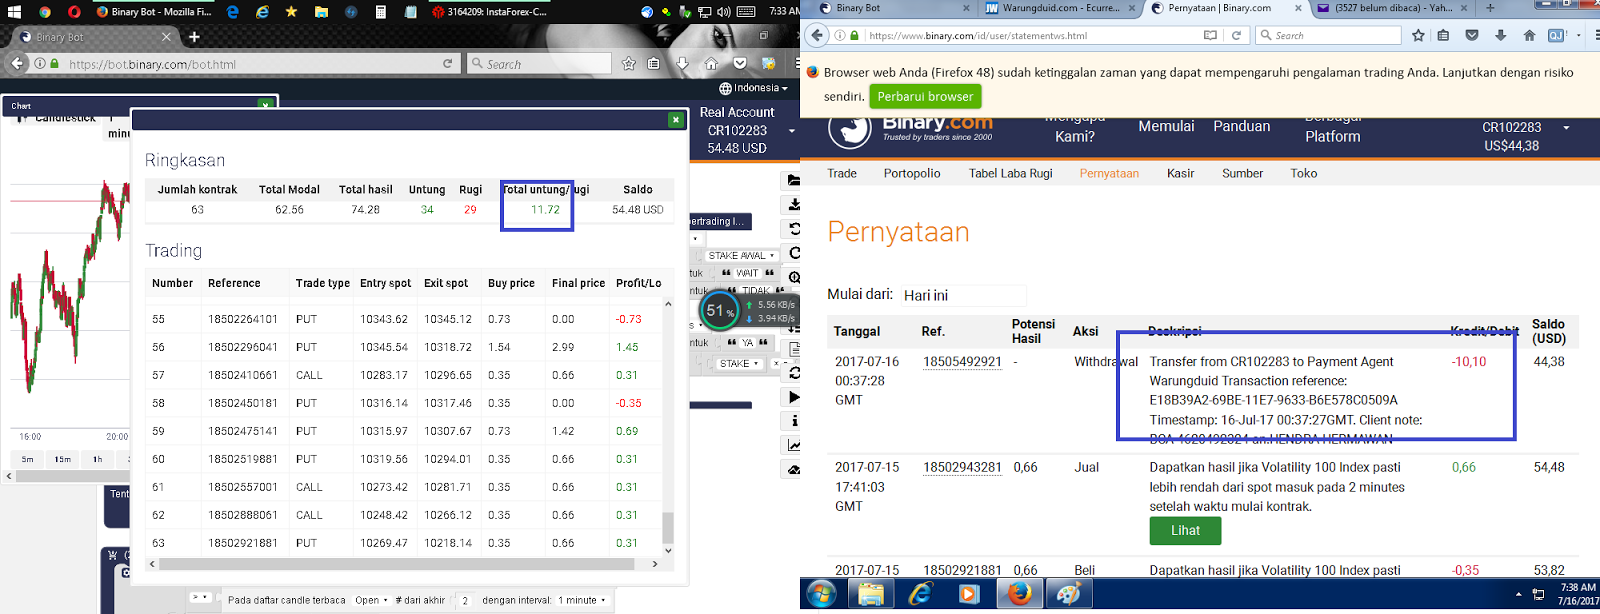Reload the bot.binary.com page
This screenshot has height=614, width=1600.
point(448,63)
